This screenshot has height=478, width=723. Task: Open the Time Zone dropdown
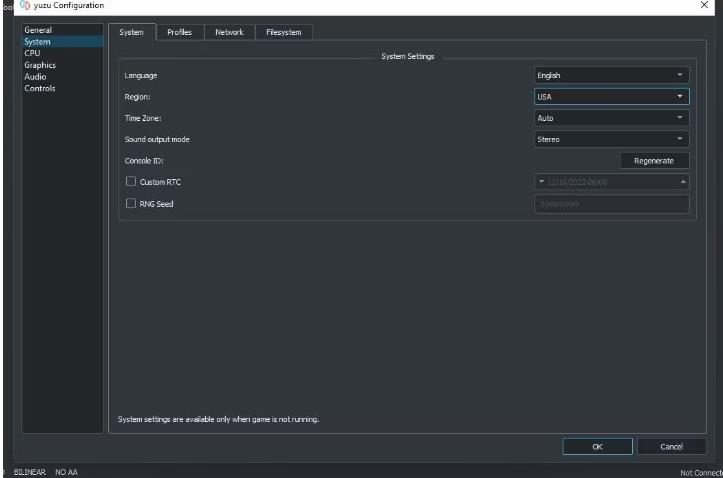612,117
